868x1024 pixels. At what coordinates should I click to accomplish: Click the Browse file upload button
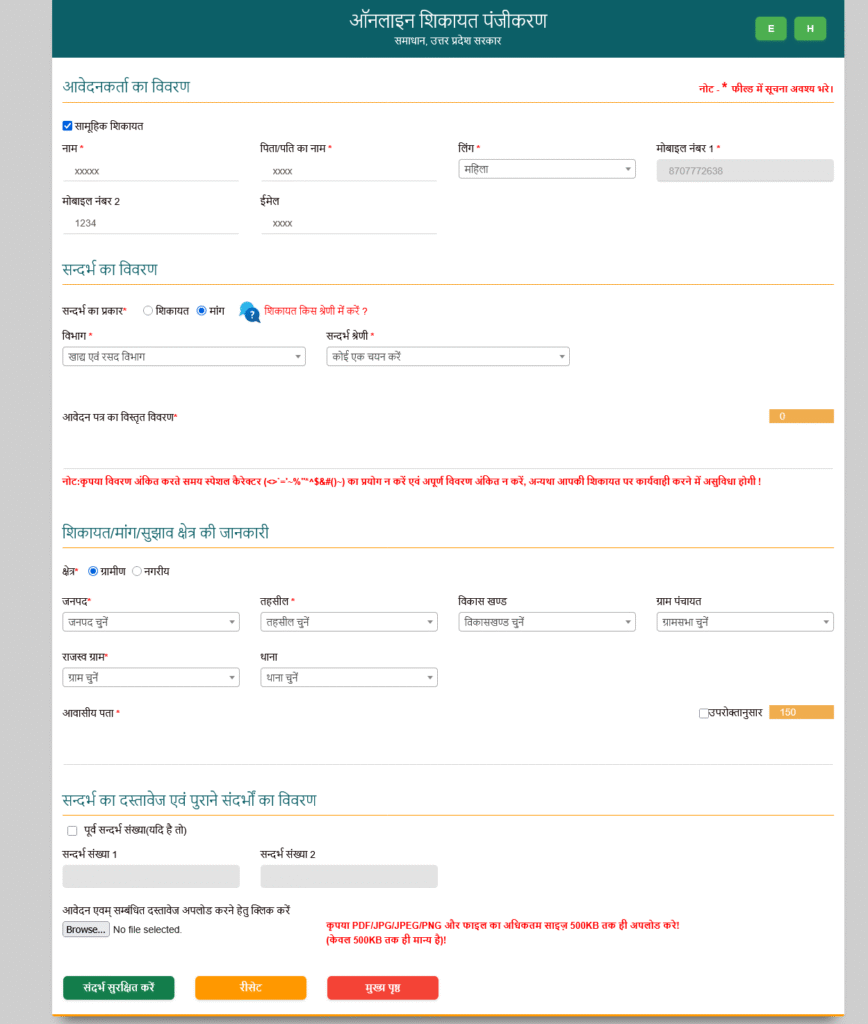click(86, 930)
